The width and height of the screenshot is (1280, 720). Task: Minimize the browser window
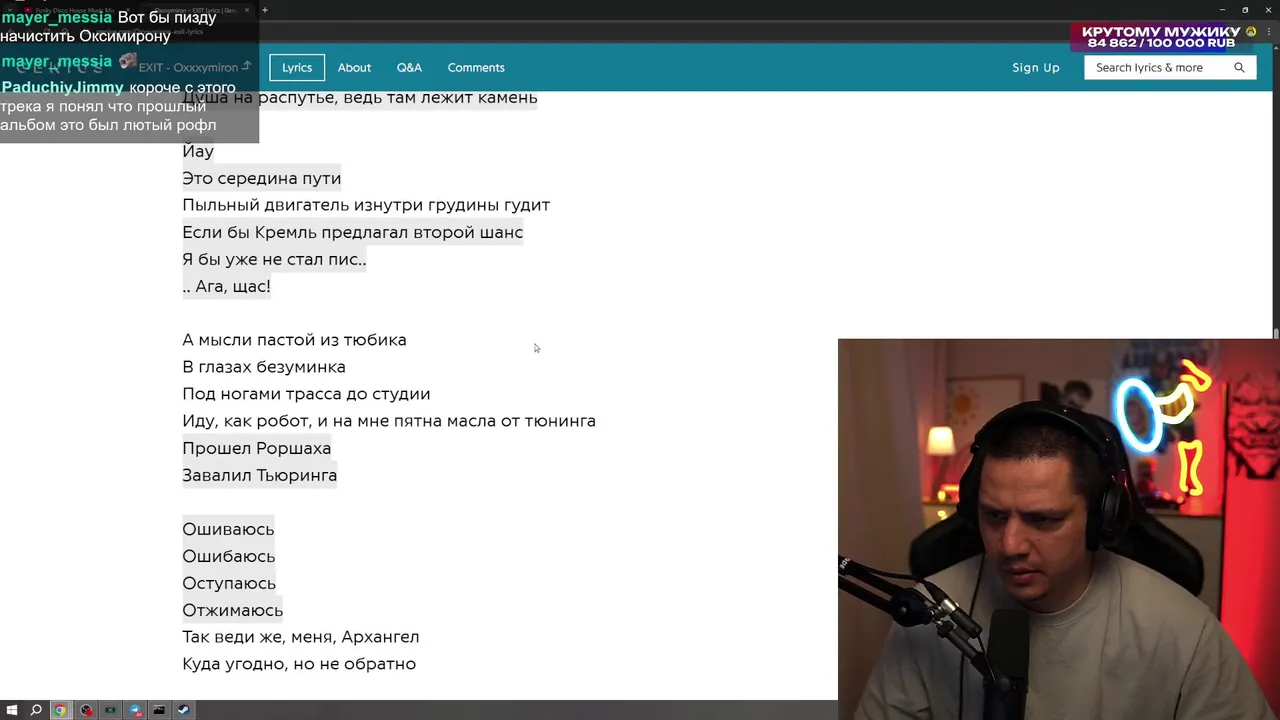pyautogui.click(x=1222, y=9)
